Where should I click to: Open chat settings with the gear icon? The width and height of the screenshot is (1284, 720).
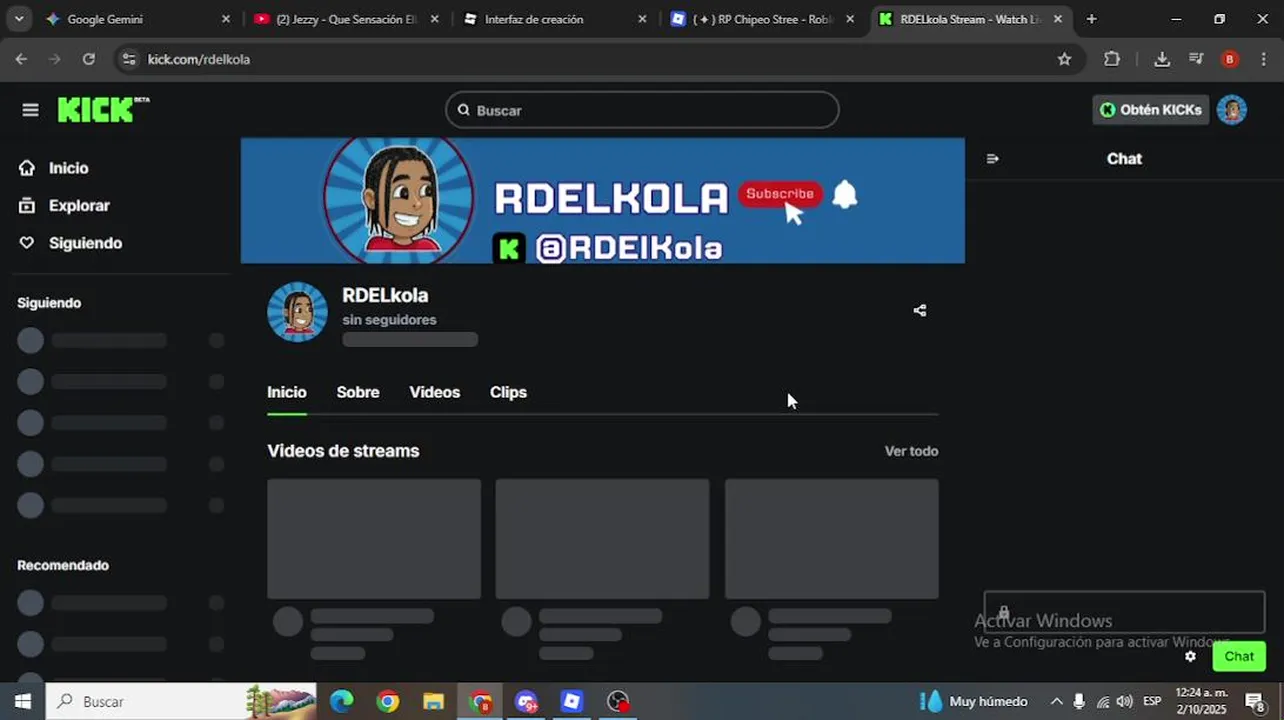click(x=1190, y=656)
